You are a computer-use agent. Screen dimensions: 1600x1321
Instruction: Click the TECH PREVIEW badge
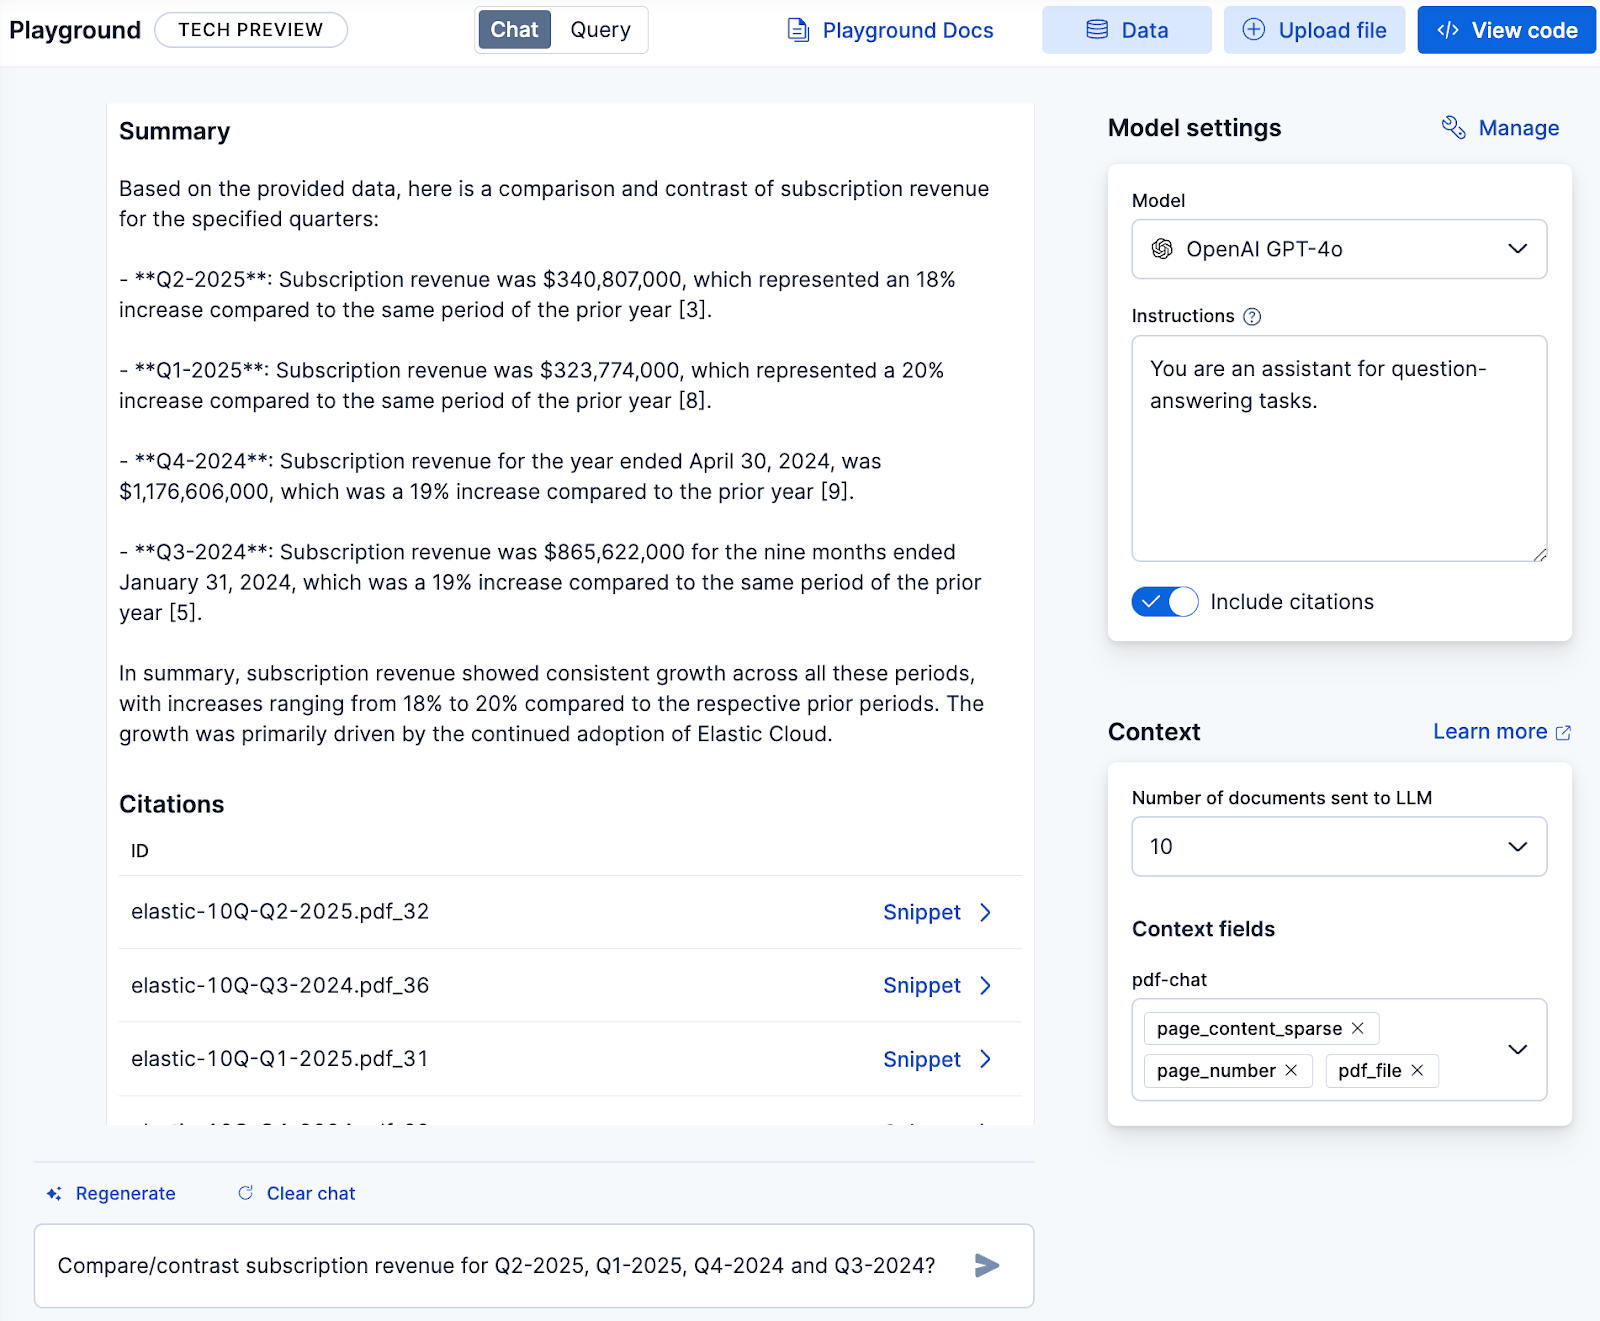(x=251, y=30)
